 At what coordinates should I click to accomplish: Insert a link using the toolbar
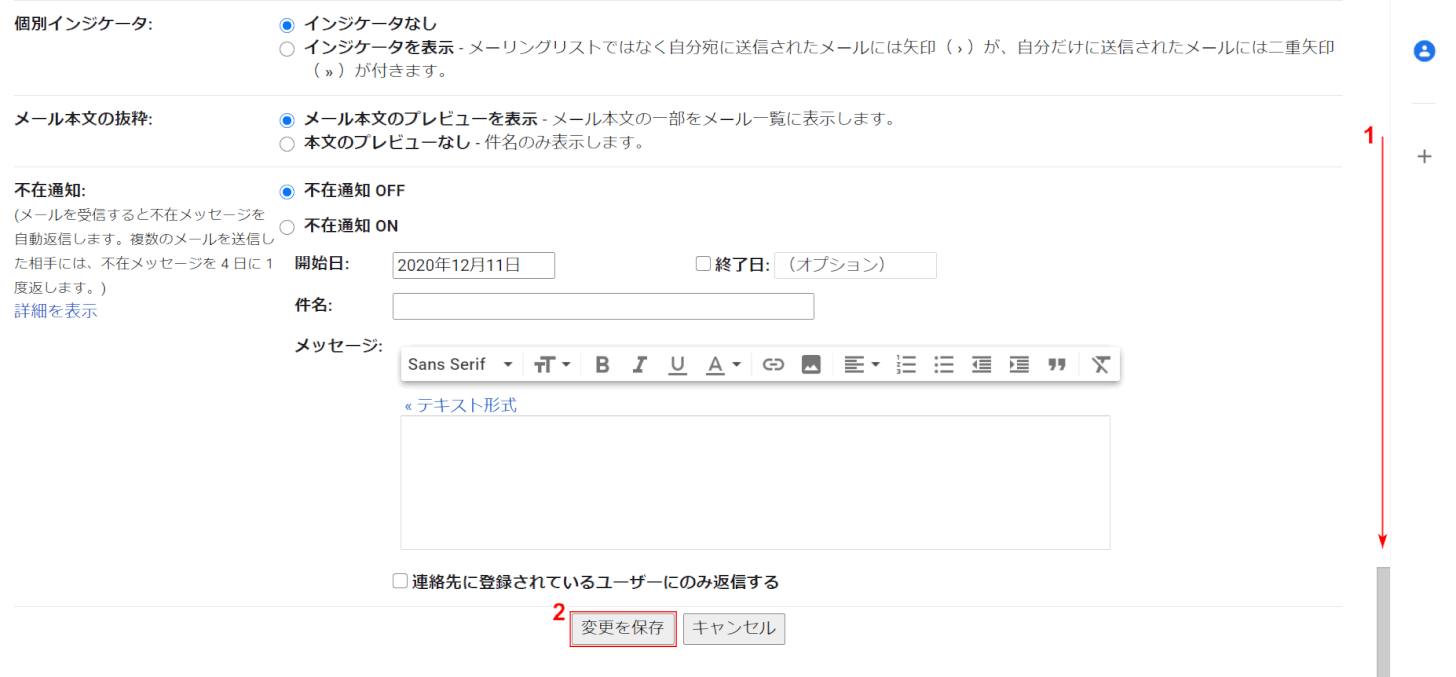773,365
